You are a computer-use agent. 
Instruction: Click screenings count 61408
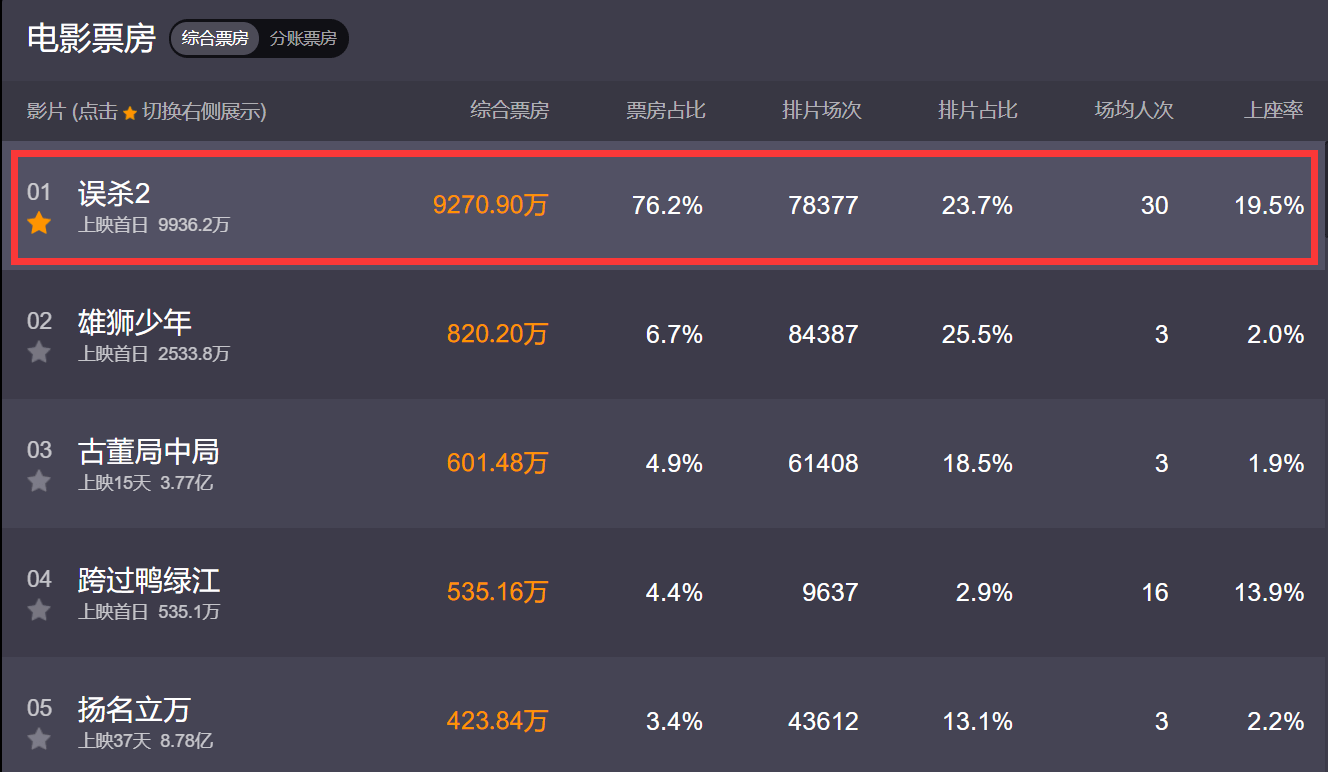[x=824, y=464]
